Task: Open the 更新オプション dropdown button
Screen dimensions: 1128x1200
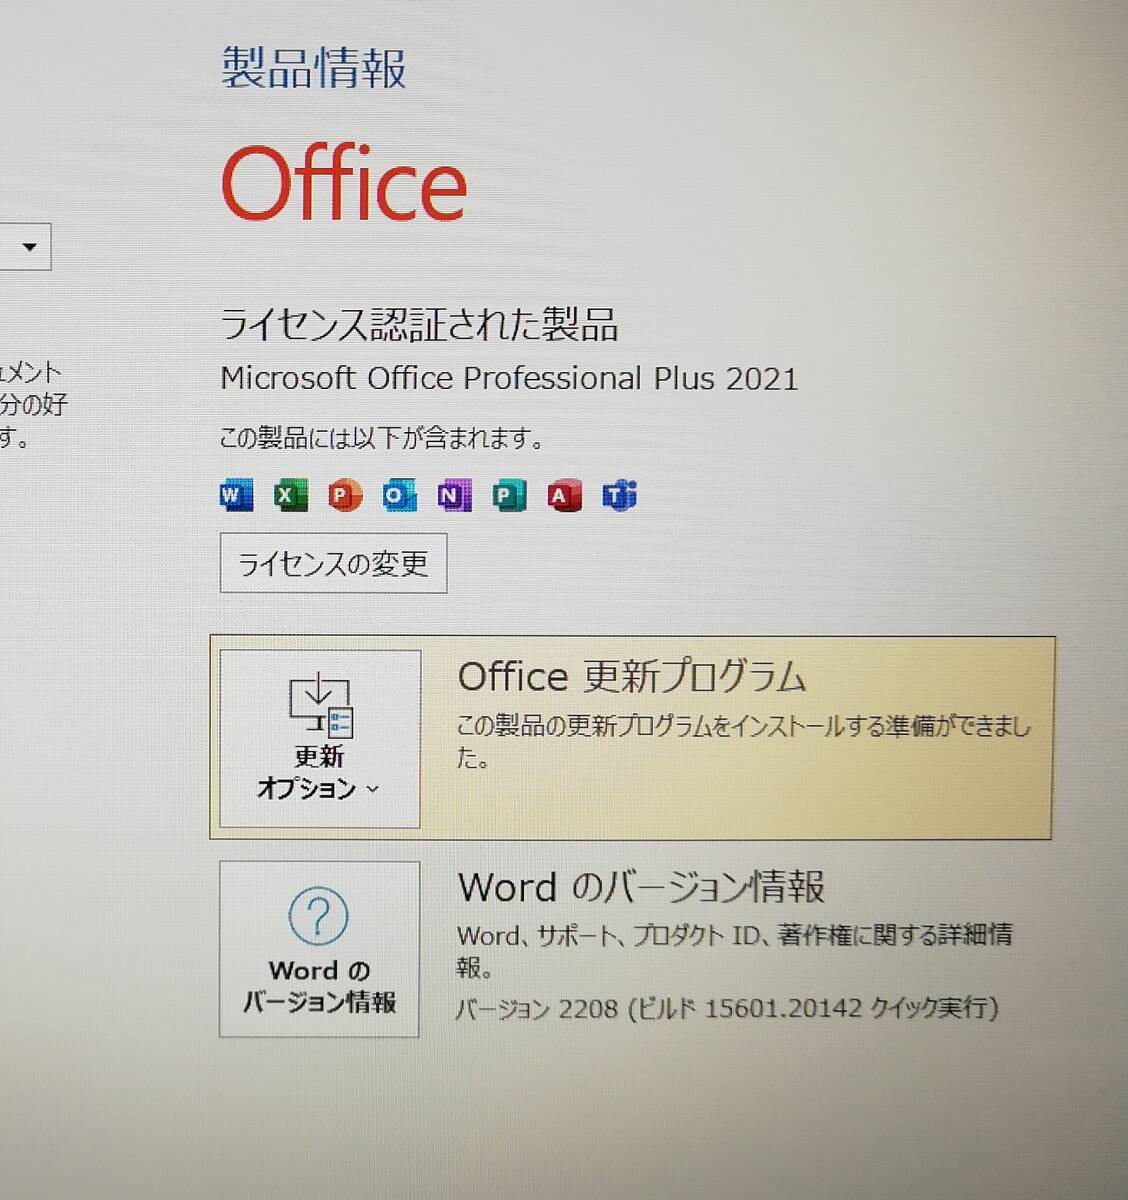Action: [320, 739]
